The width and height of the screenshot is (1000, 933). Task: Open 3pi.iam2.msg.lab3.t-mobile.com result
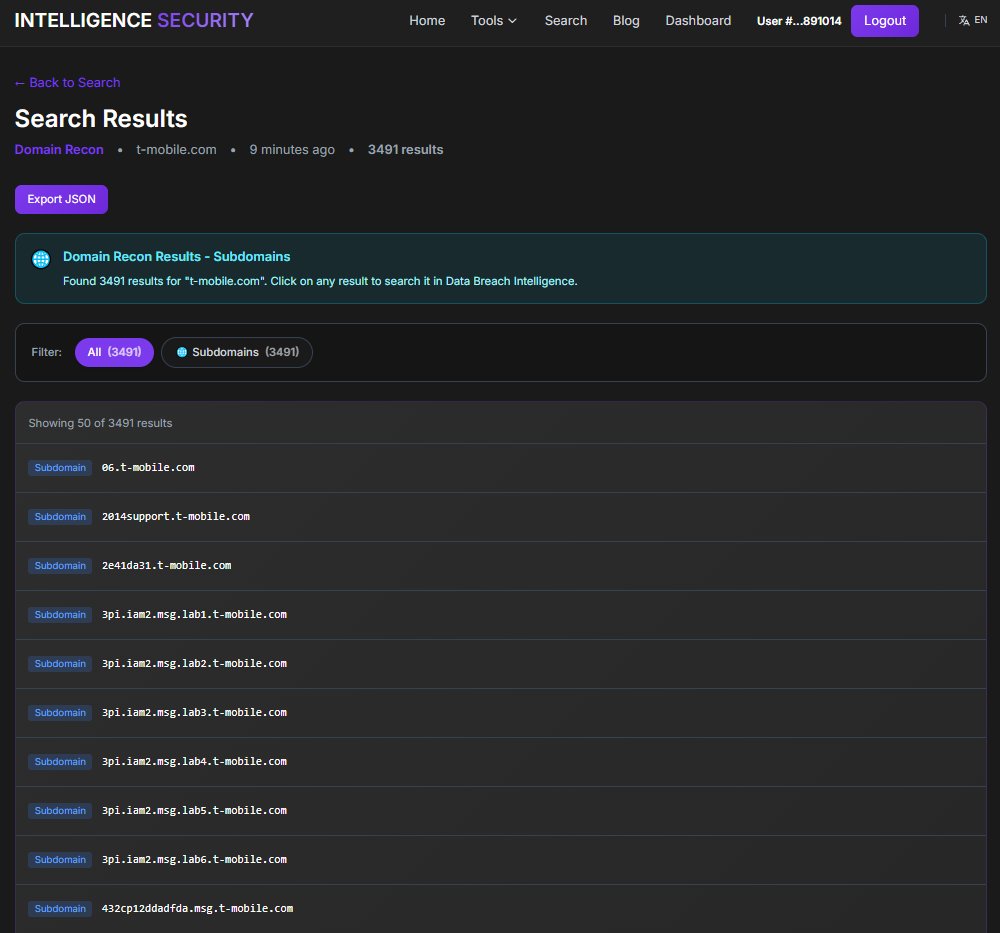pyautogui.click(x=501, y=712)
